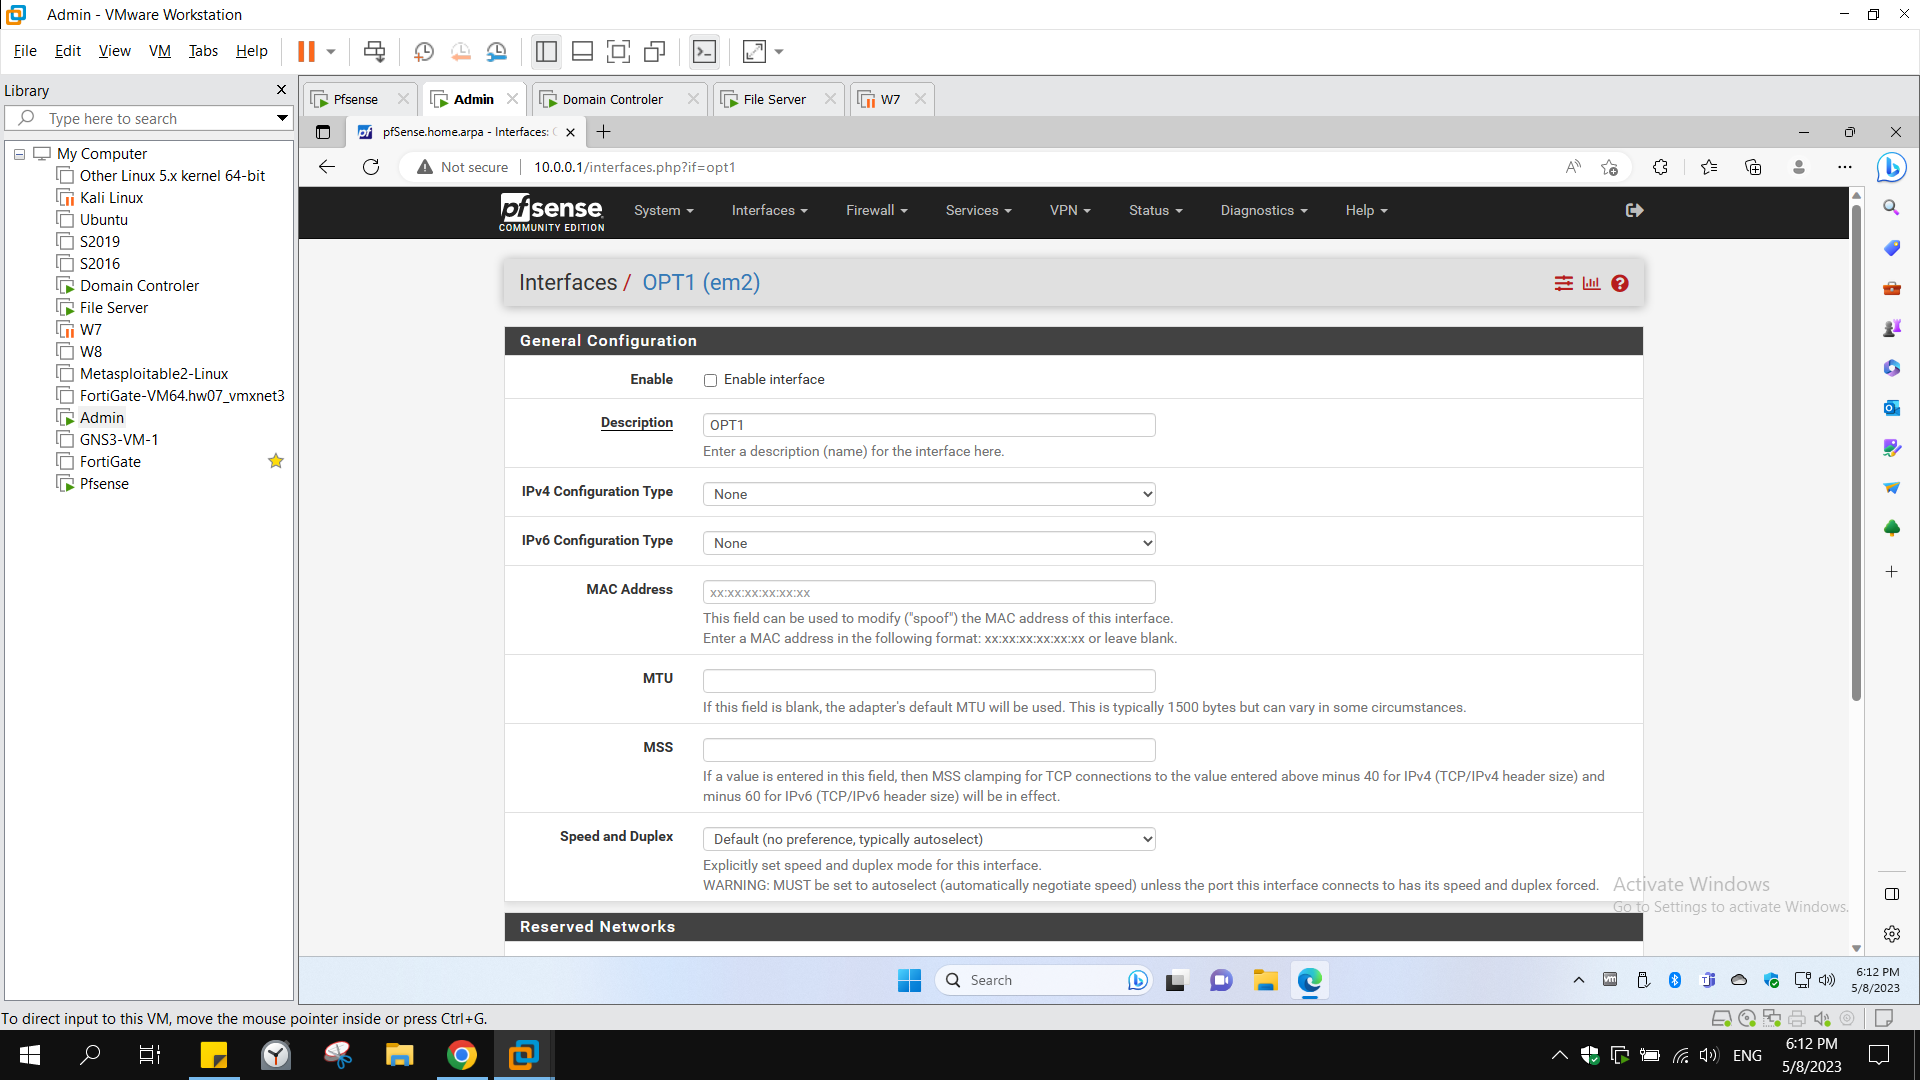Click the Description field help link

click(x=636, y=423)
